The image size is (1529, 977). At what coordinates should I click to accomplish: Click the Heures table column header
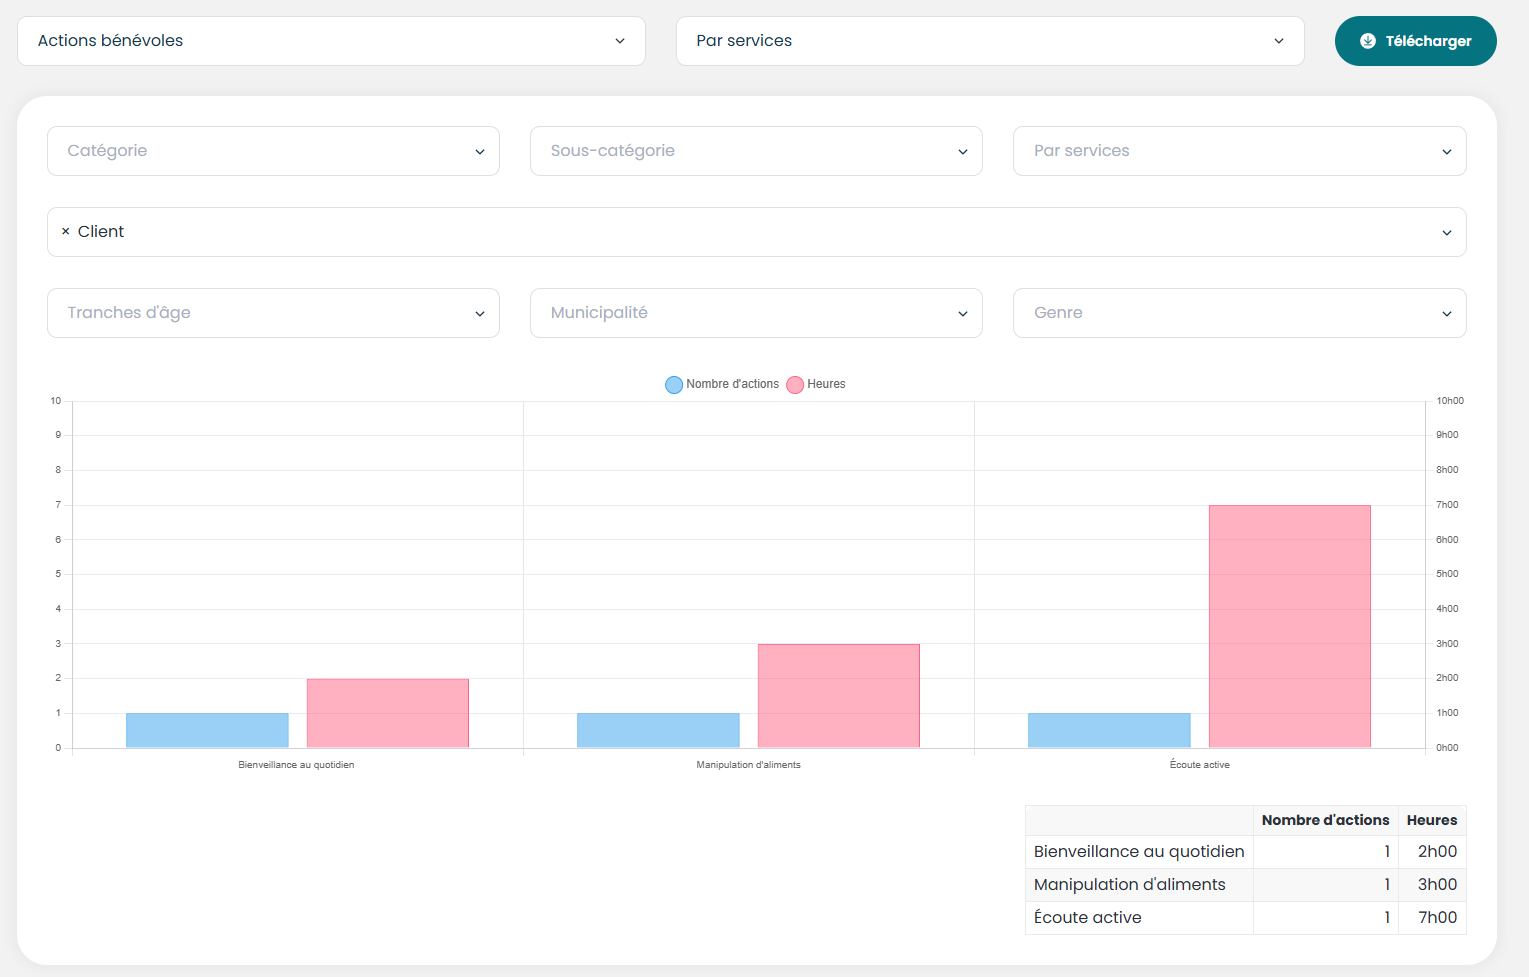1431,820
